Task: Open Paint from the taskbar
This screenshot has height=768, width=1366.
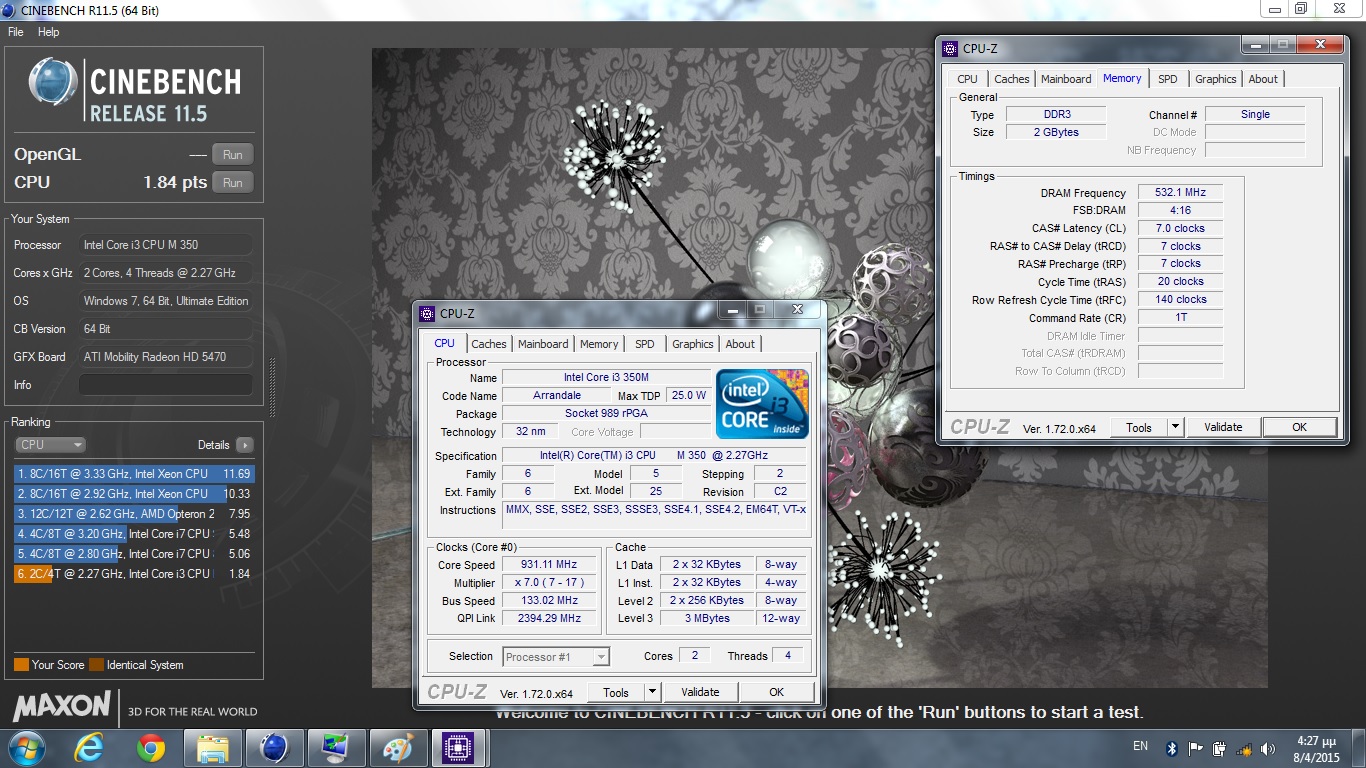Action: pos(397,747)
